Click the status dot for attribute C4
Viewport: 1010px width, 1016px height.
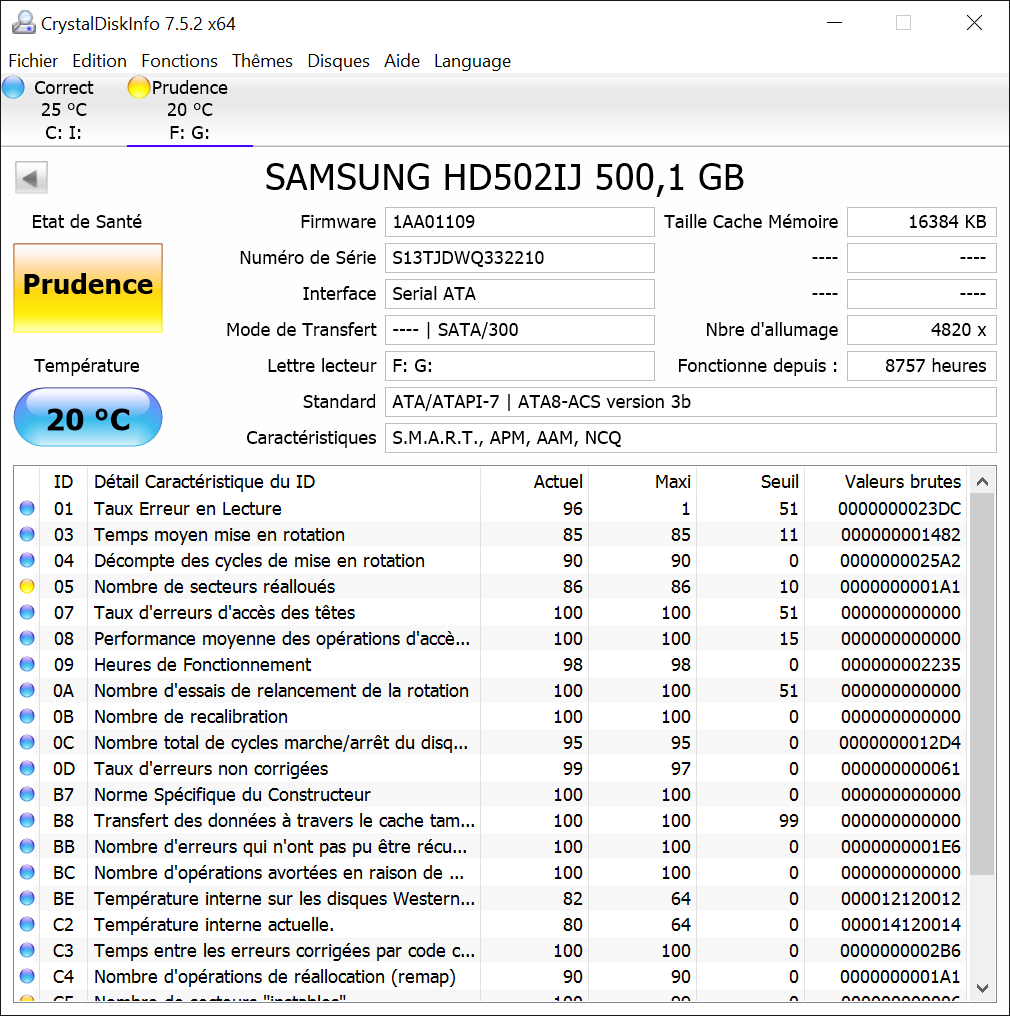(27, 976)
